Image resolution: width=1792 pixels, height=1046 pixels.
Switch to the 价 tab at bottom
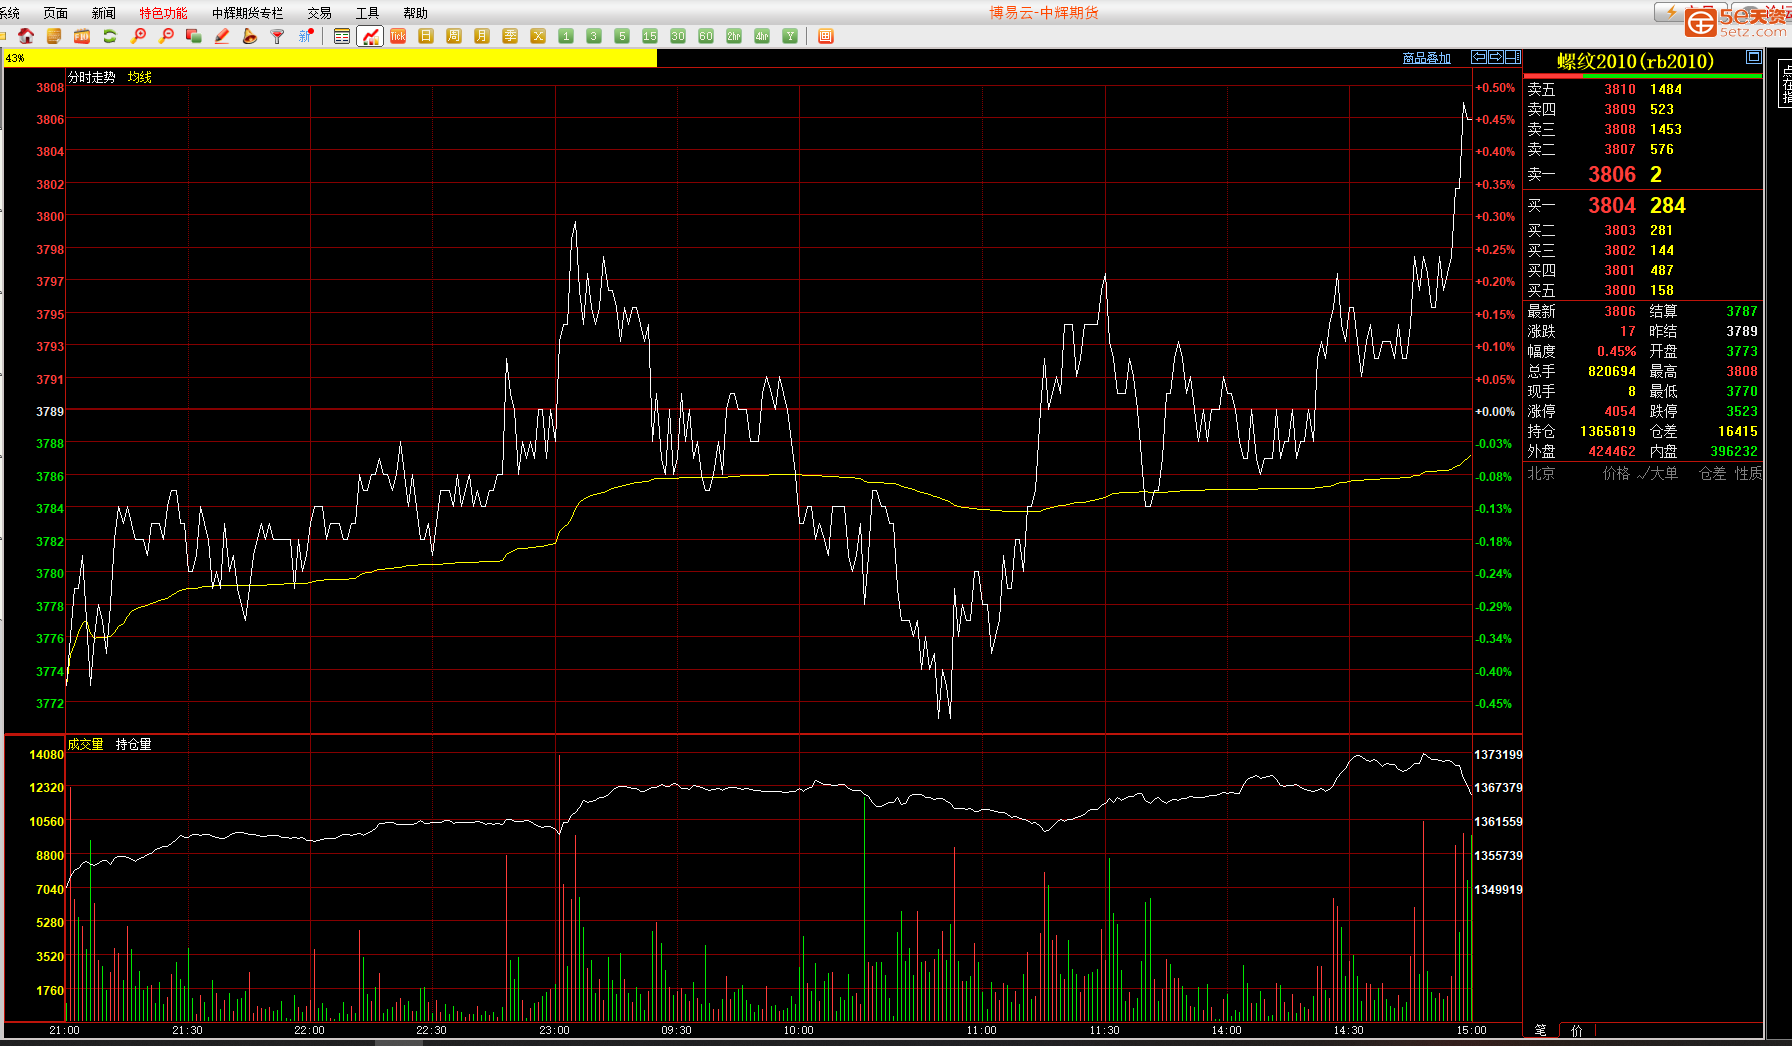(x=1576, y=1030)
